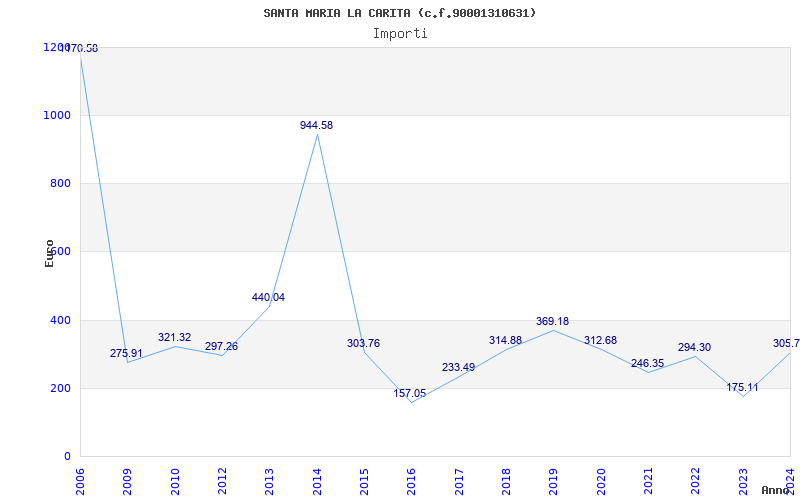Click the 305.7 data label
The image size is (800, 500).
pyautogui.click(x=786, y=344)
